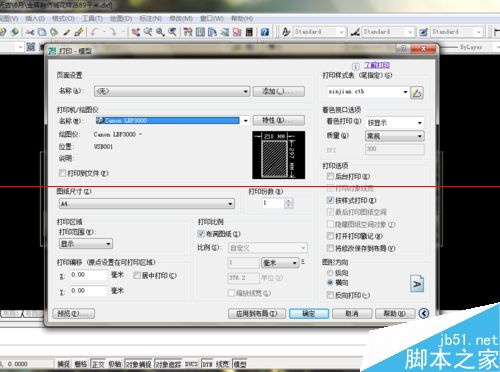Click the collapse arrow icon at dialog bottom-right

tap(424, 313)
